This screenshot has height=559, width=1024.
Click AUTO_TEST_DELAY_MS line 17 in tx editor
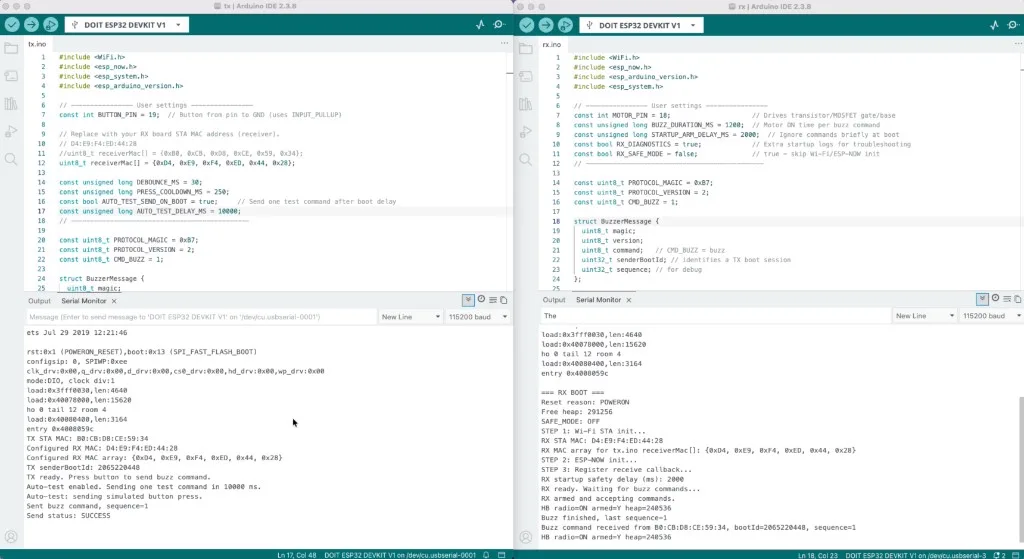(x=150, y=211)
